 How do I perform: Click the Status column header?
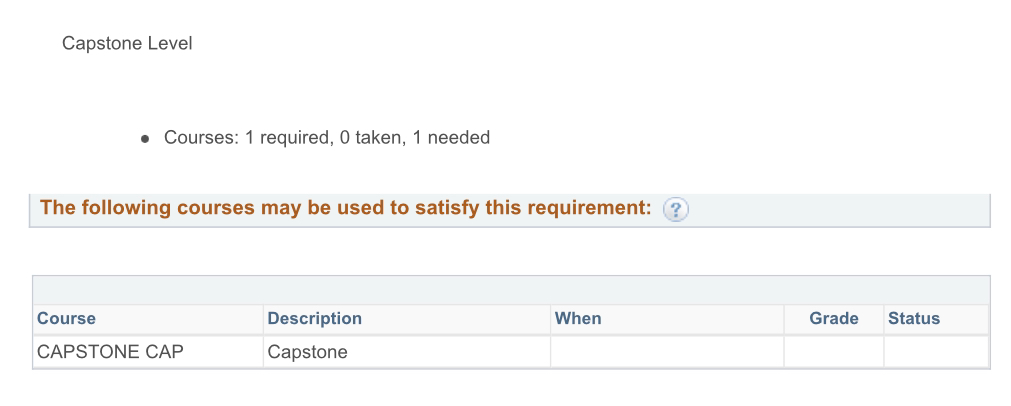click(x=914, y=318)
